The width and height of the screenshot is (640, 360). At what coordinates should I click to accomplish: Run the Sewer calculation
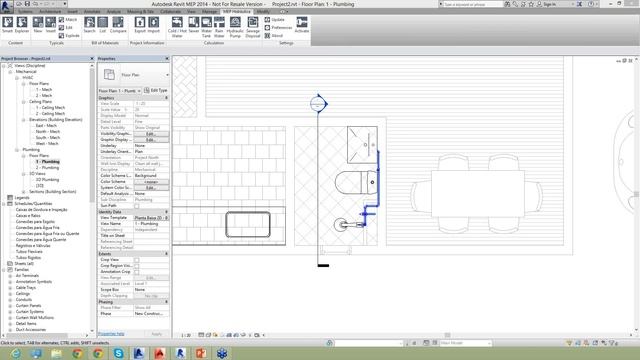pos(193,25)
